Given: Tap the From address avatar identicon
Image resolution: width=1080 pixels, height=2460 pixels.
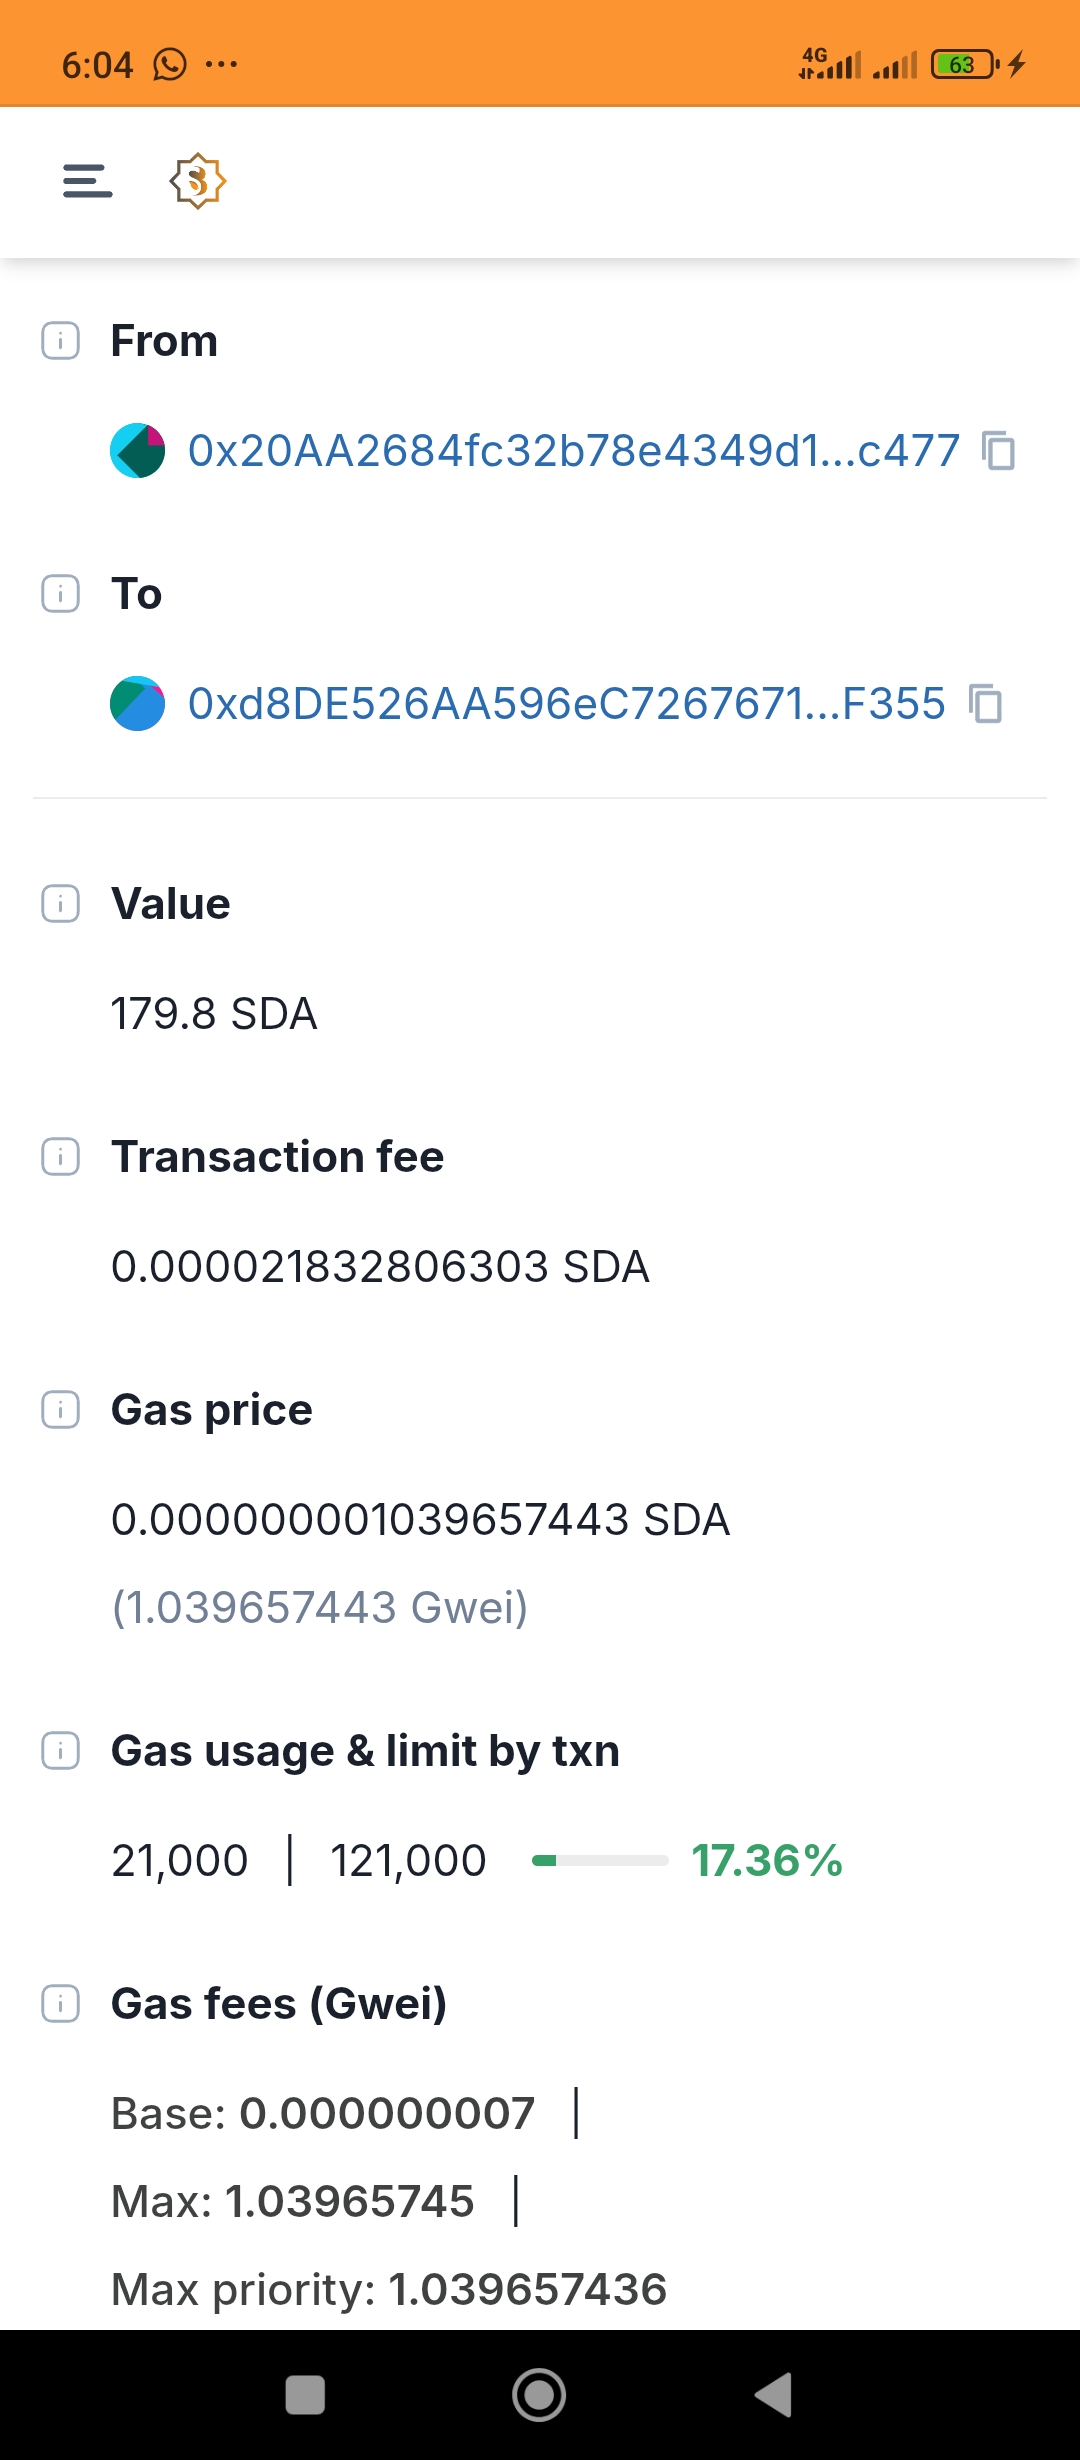Looking at the screenshot, I should click(137, 451).
